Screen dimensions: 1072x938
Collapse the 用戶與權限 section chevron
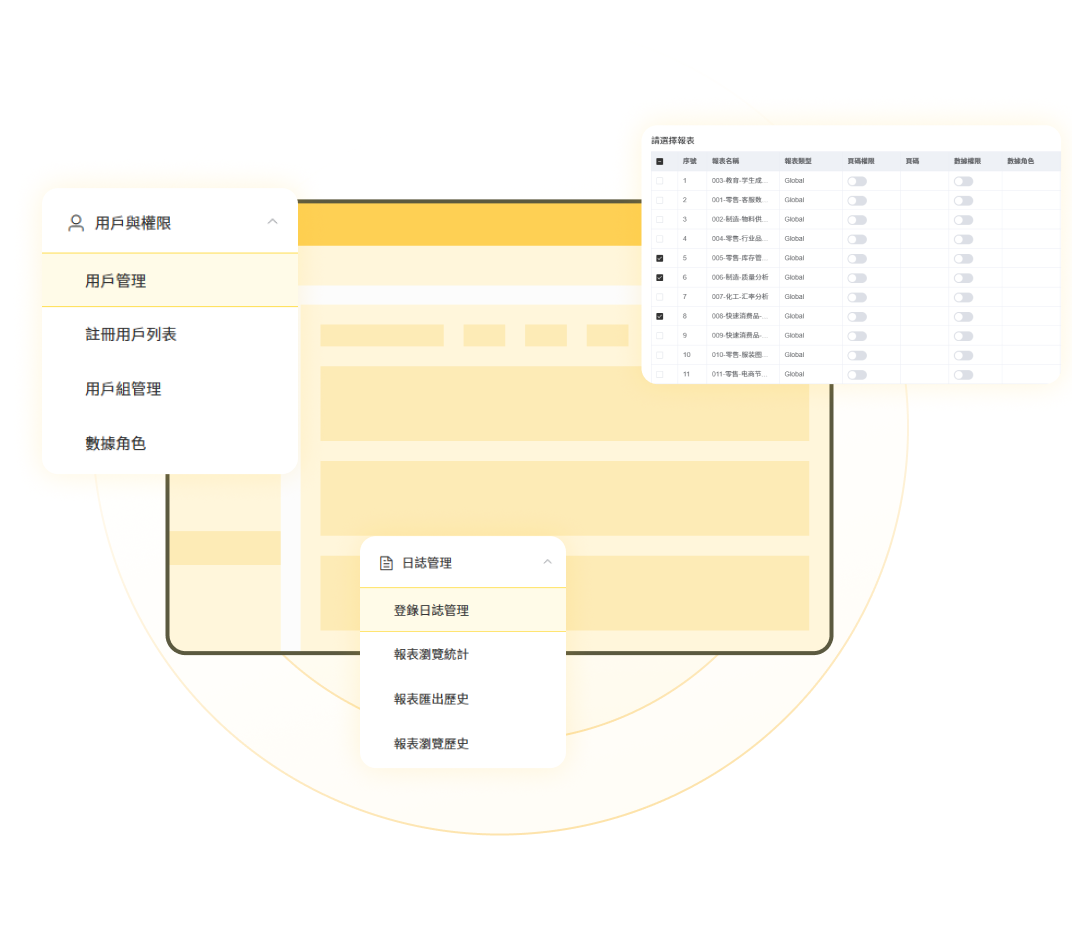272,223
